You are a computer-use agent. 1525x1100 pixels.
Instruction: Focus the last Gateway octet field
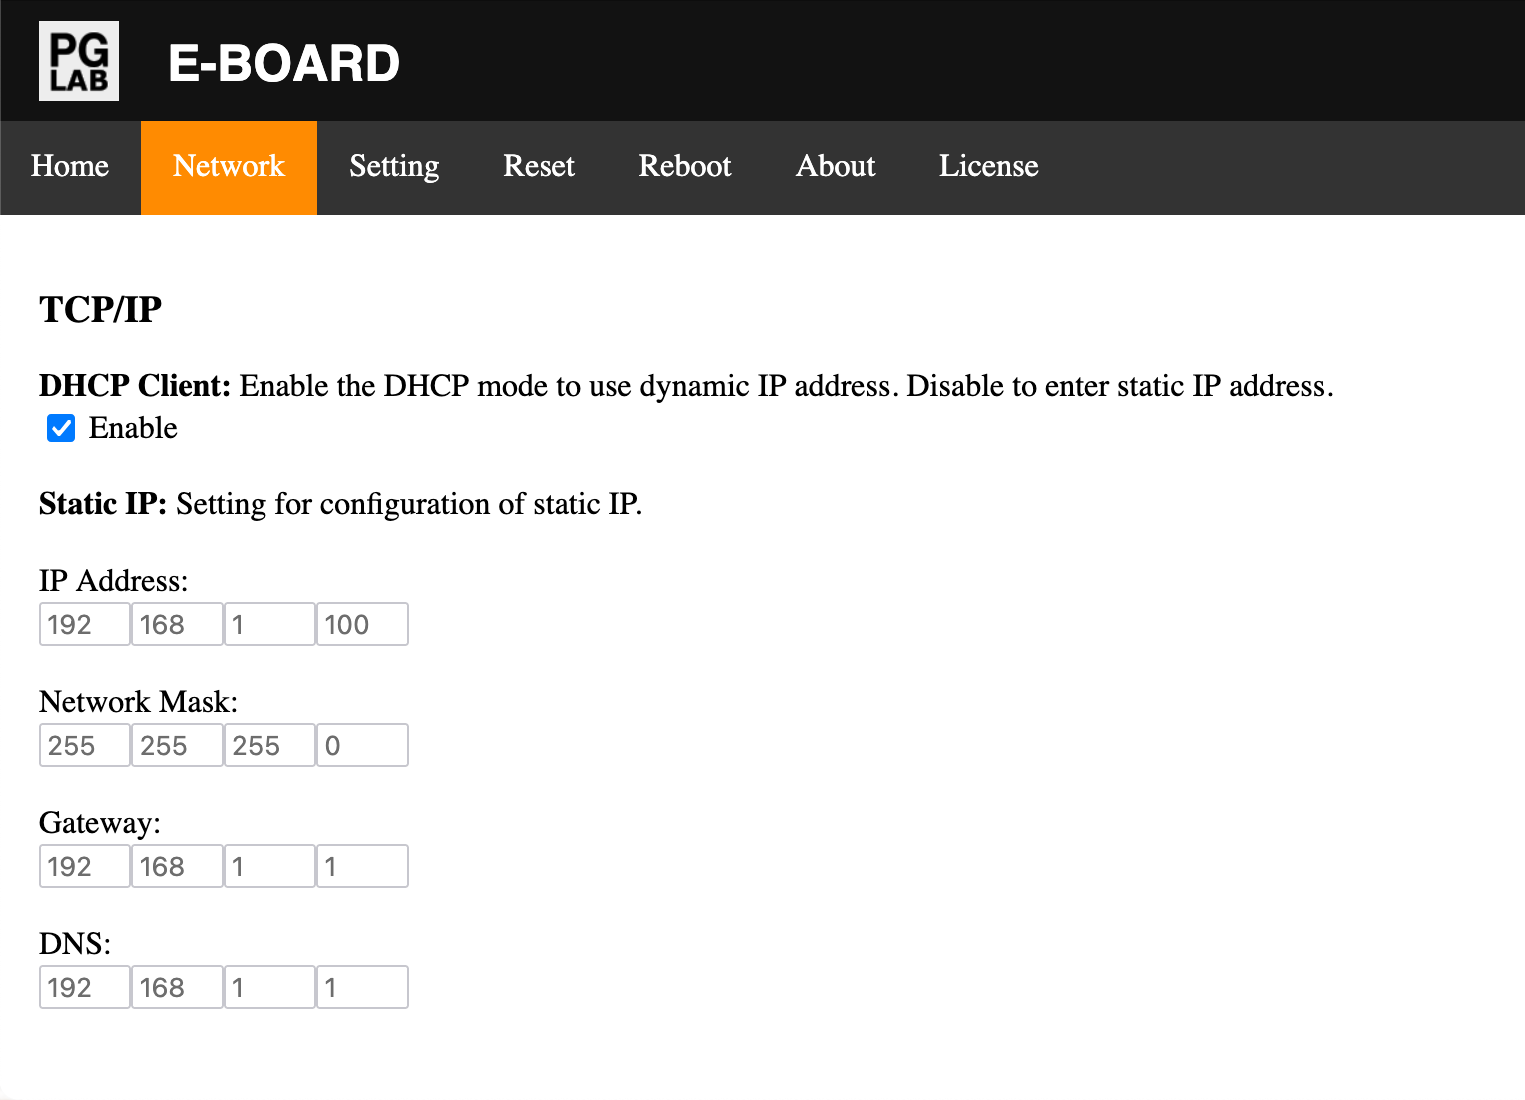(x=362, y=867)
